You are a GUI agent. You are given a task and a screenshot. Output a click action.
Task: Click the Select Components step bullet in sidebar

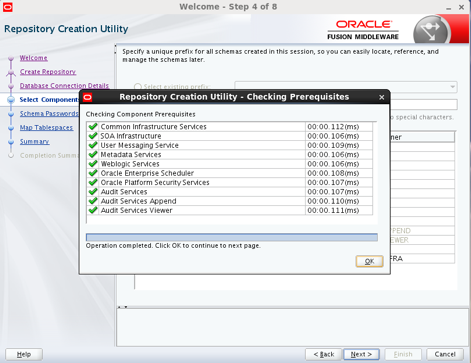(x=11, y=100)
